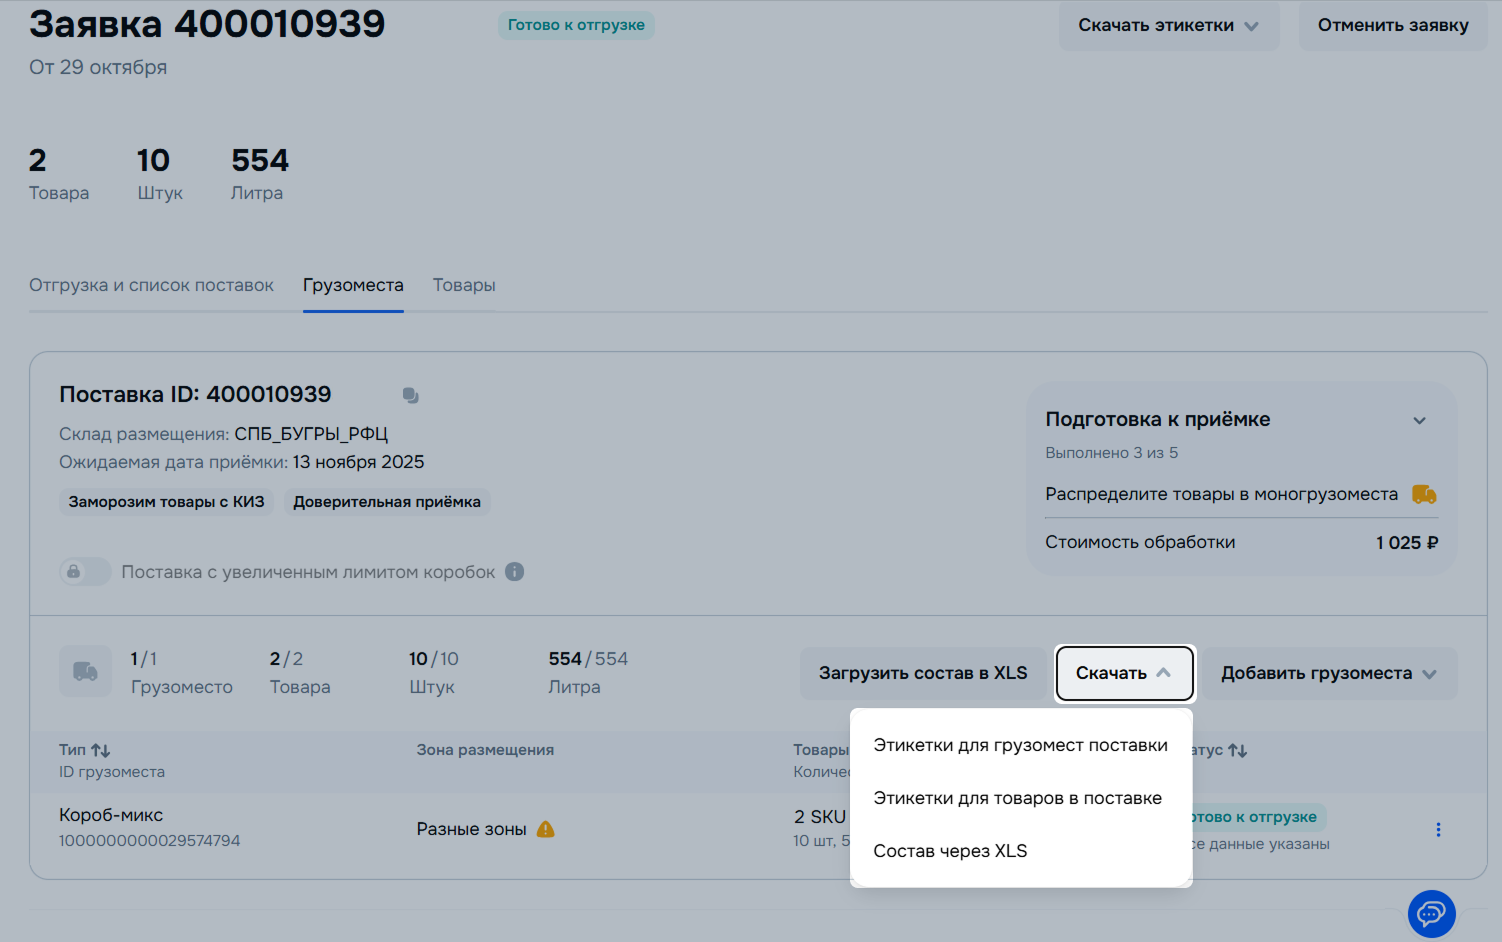This screenshot has height=942, width=1502.
Task: Copy the supply ID 400010939
Action: coord(410,396)
